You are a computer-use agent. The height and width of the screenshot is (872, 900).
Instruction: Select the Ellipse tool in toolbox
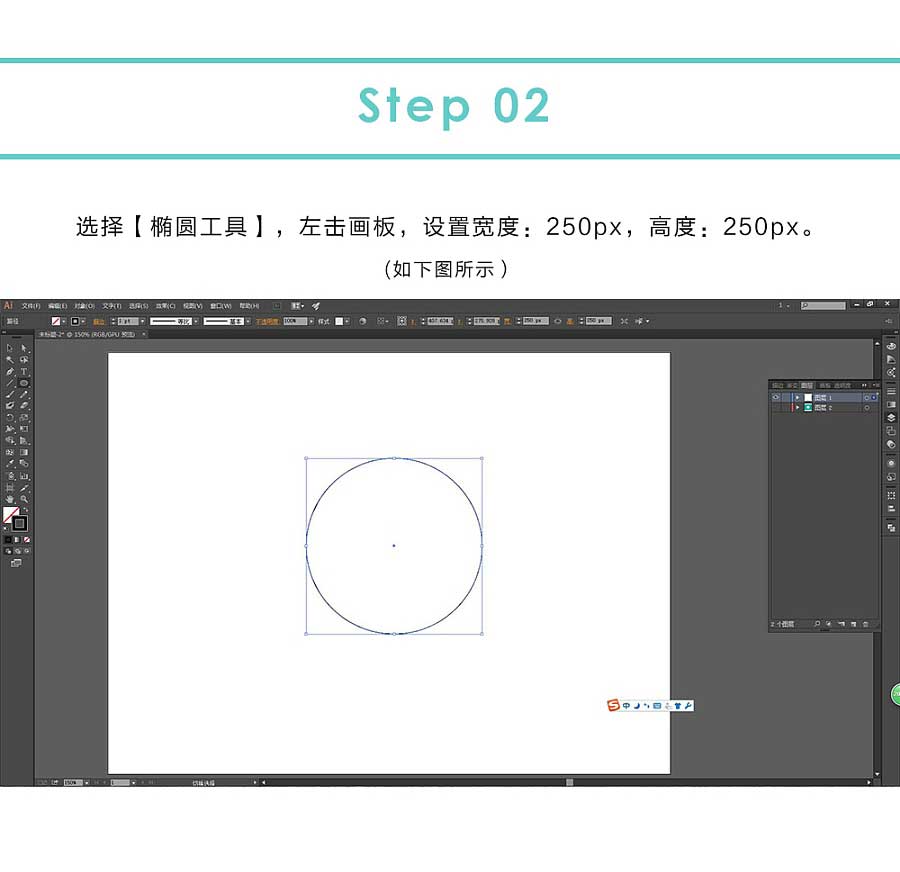[24, 383]
